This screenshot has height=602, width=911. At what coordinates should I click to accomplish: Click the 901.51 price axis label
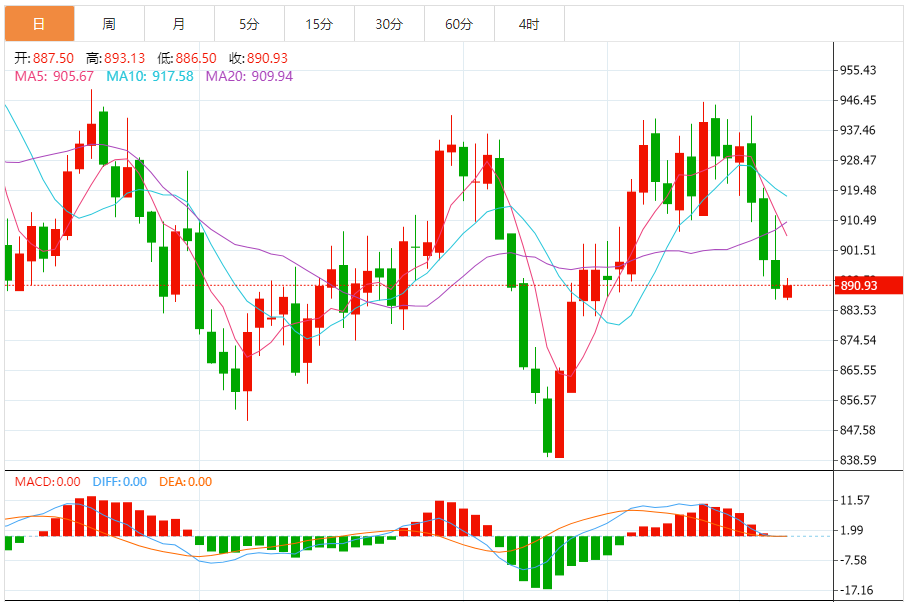[x=858, y=250]
